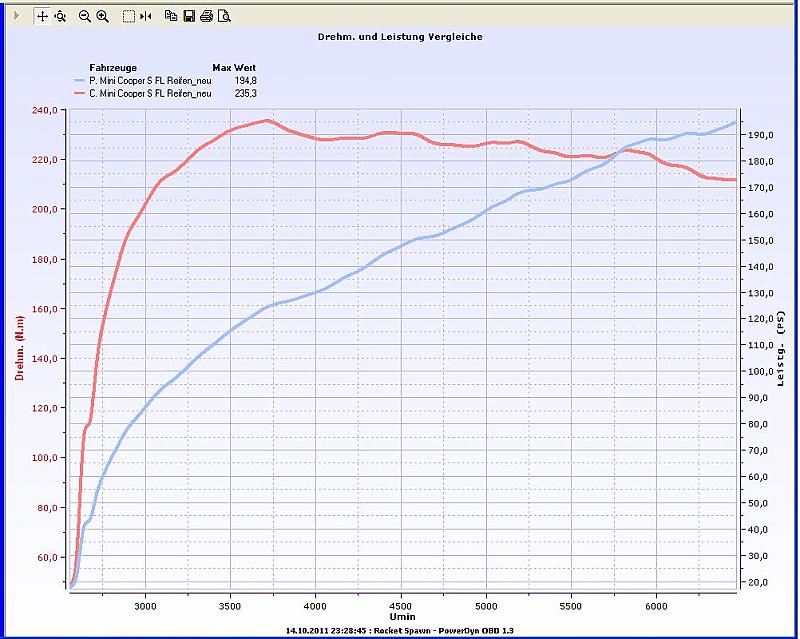This screenshot has height=639, width=800.
Task: Select the P. Mini Cooper S legend entry
Action: [150, 80]
